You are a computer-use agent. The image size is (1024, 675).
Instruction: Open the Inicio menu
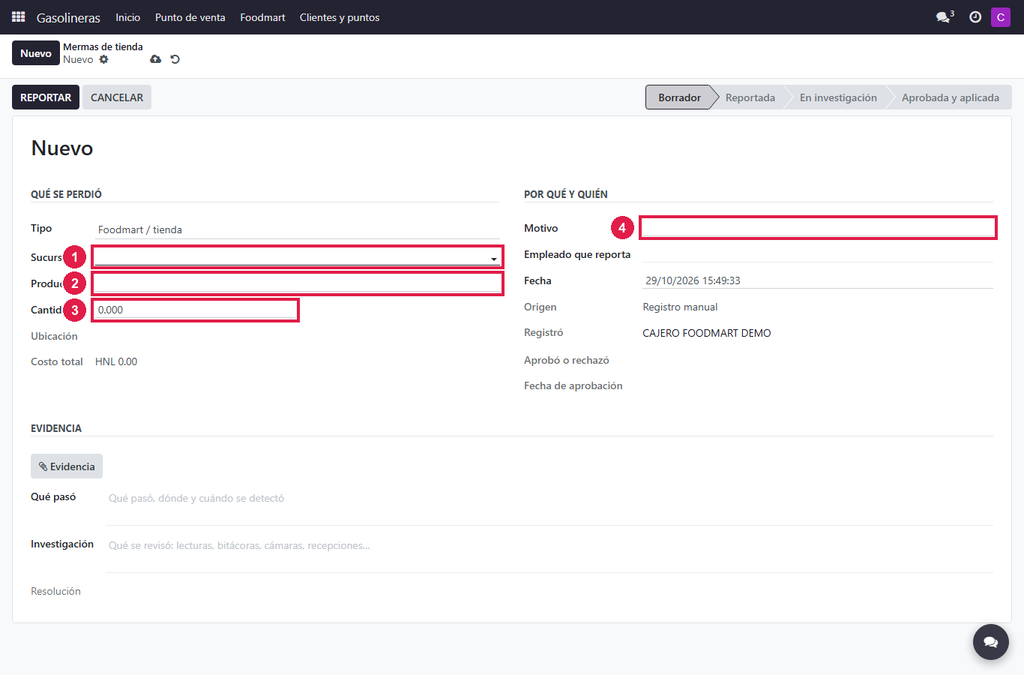[128, 18]
